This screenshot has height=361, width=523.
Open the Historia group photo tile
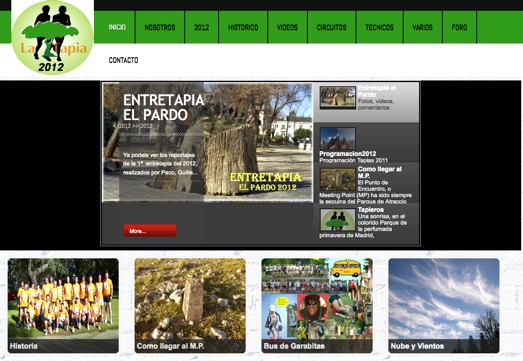63,305
